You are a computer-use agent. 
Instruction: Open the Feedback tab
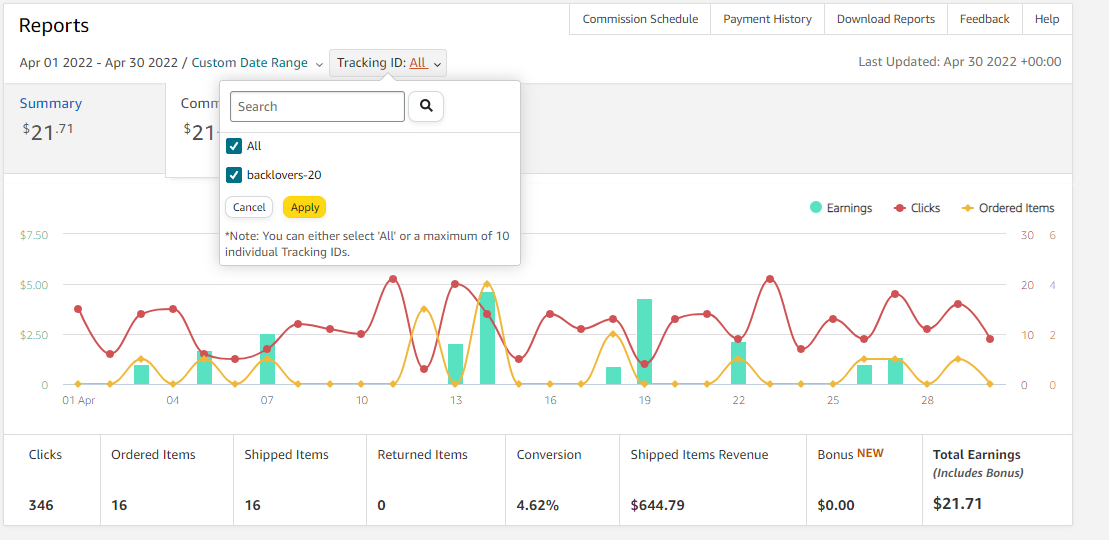coord(985,19)
